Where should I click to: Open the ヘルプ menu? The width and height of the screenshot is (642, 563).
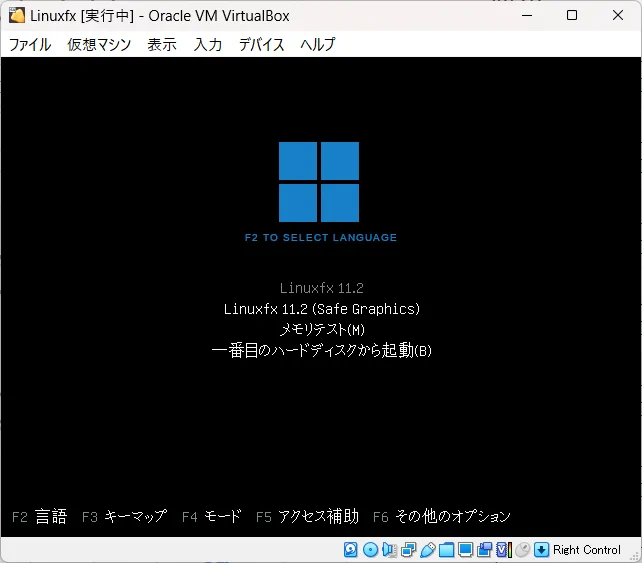coord(318,44)
